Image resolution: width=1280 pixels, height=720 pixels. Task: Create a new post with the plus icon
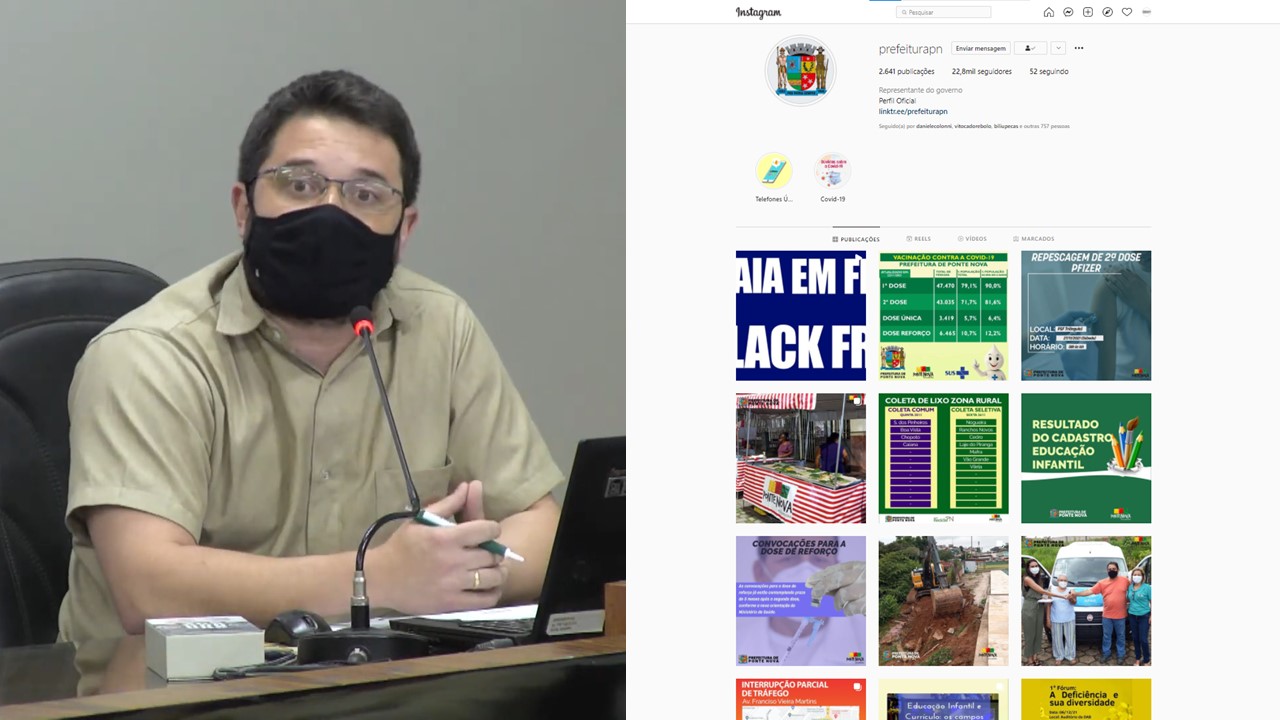tap(1088, 12)
